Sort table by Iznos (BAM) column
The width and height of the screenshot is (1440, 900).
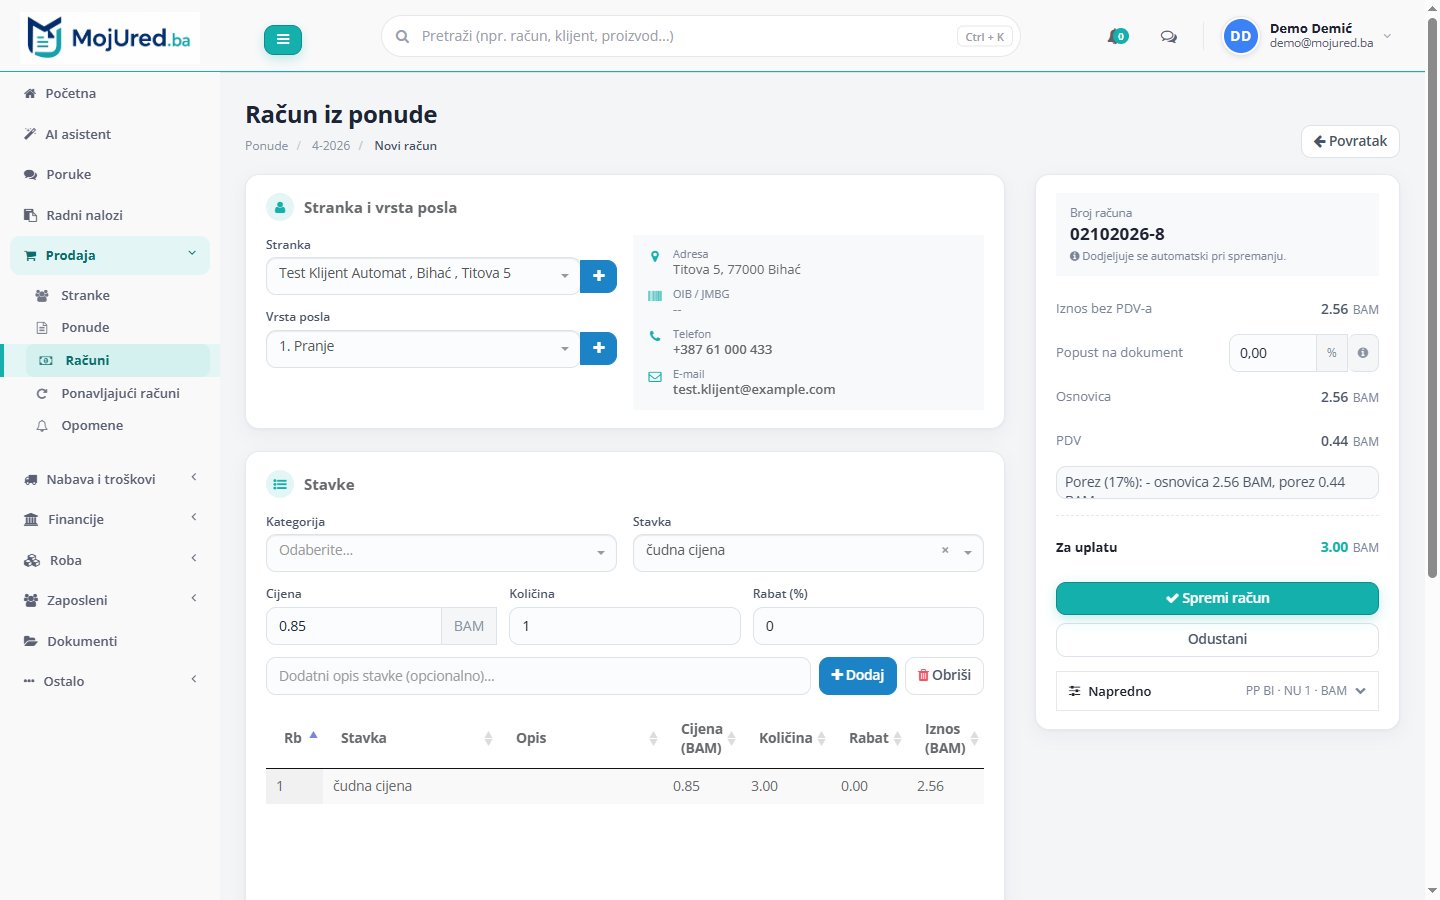(952, 738)
